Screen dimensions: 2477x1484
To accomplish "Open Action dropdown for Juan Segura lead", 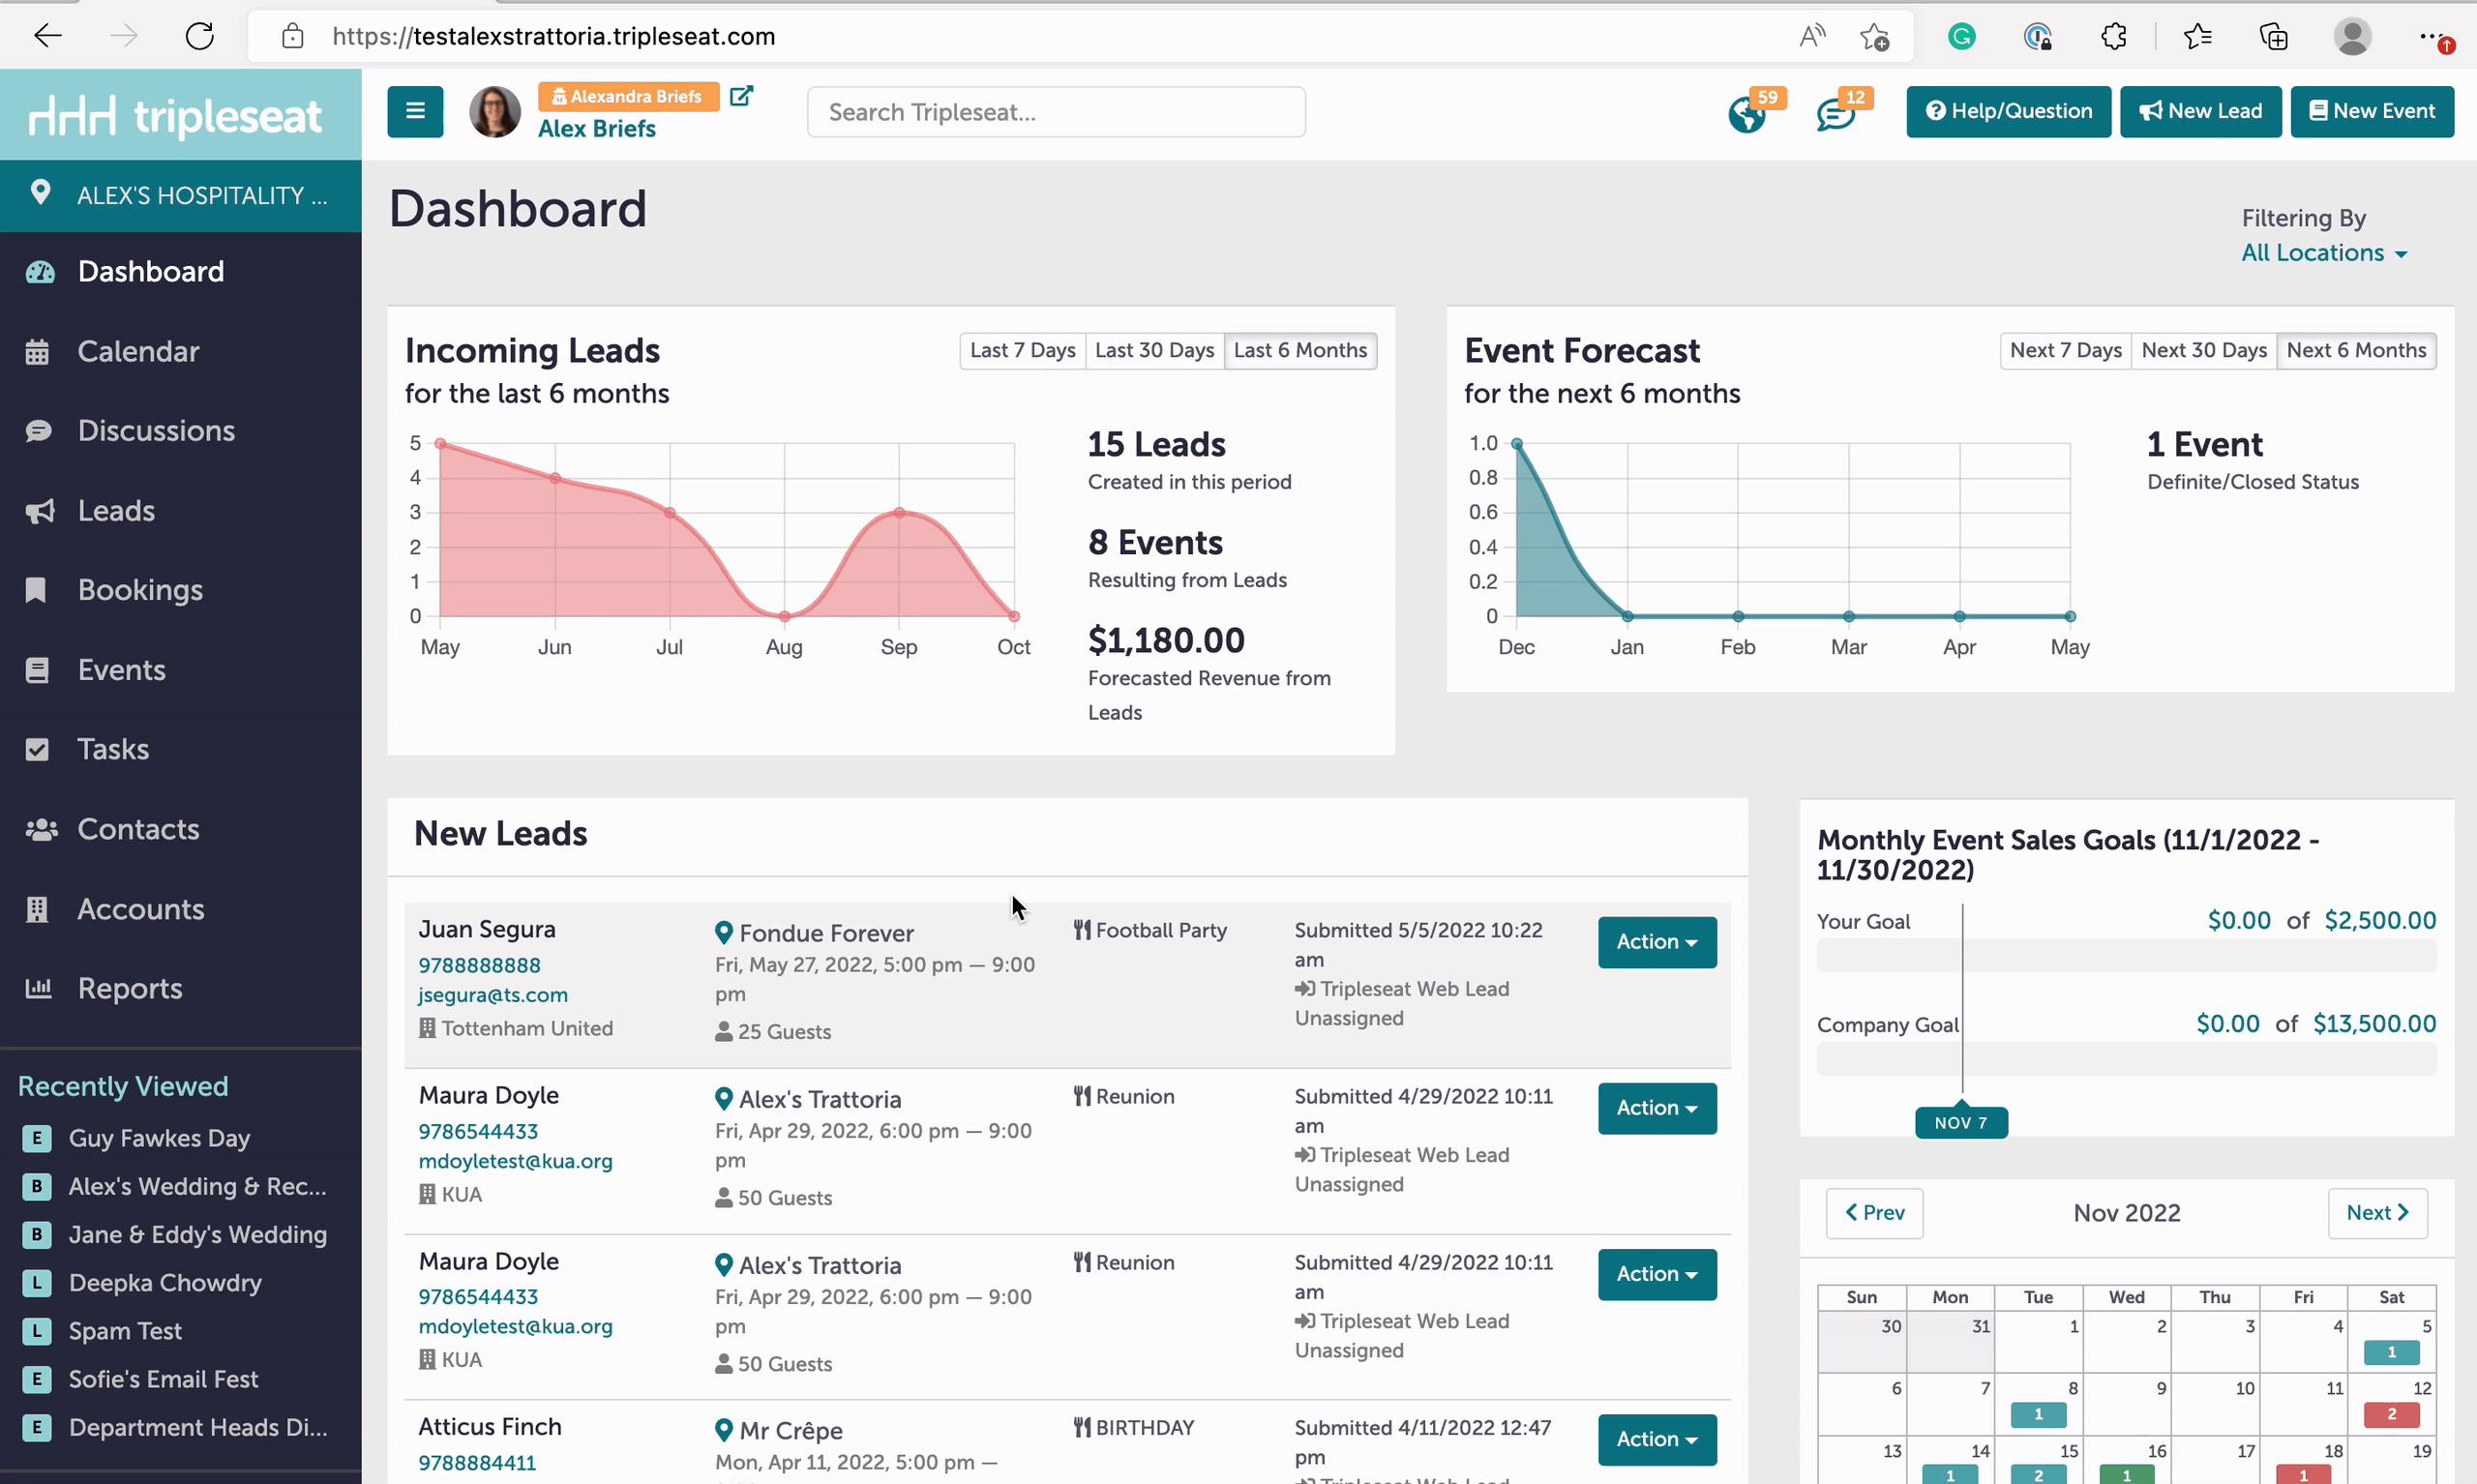I will point(1657,942).
